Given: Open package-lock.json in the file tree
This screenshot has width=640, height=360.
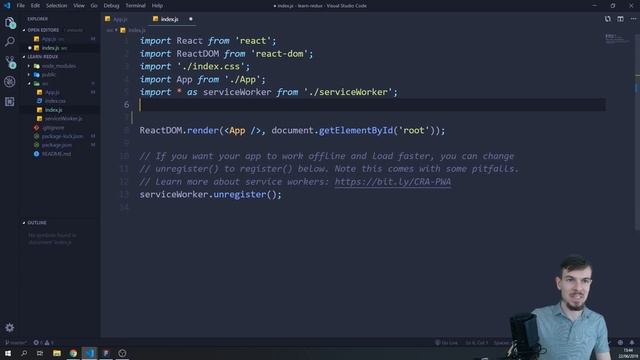Looking at the screenshot, I should tap(62, 136).
